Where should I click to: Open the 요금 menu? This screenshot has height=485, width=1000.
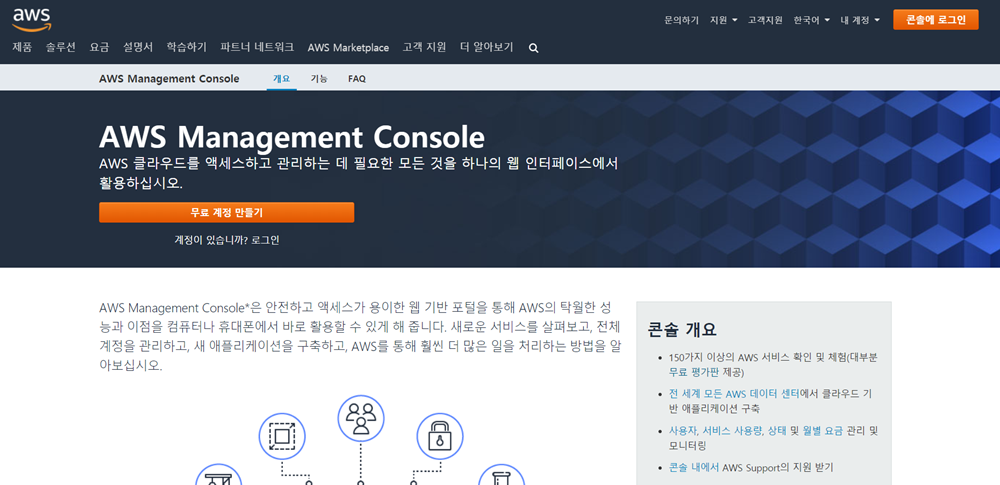point(99,47)
